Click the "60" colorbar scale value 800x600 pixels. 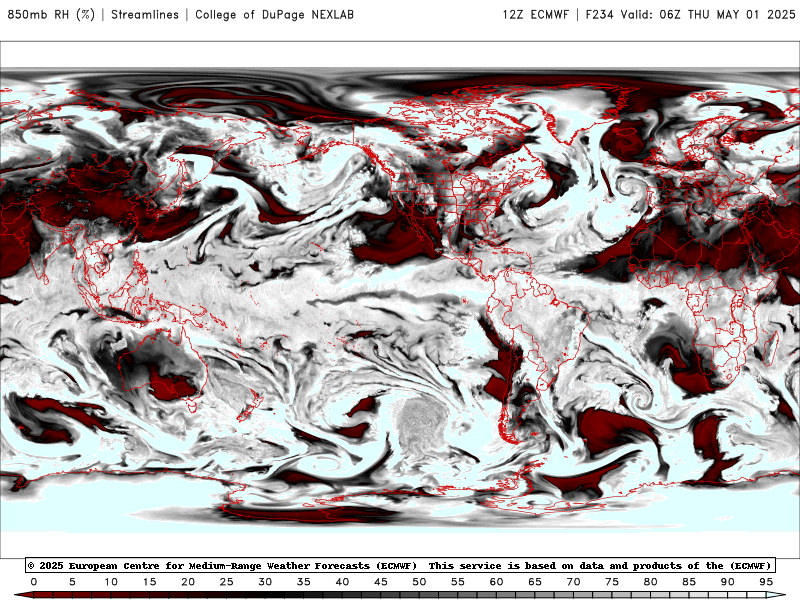tap(496, 582)
